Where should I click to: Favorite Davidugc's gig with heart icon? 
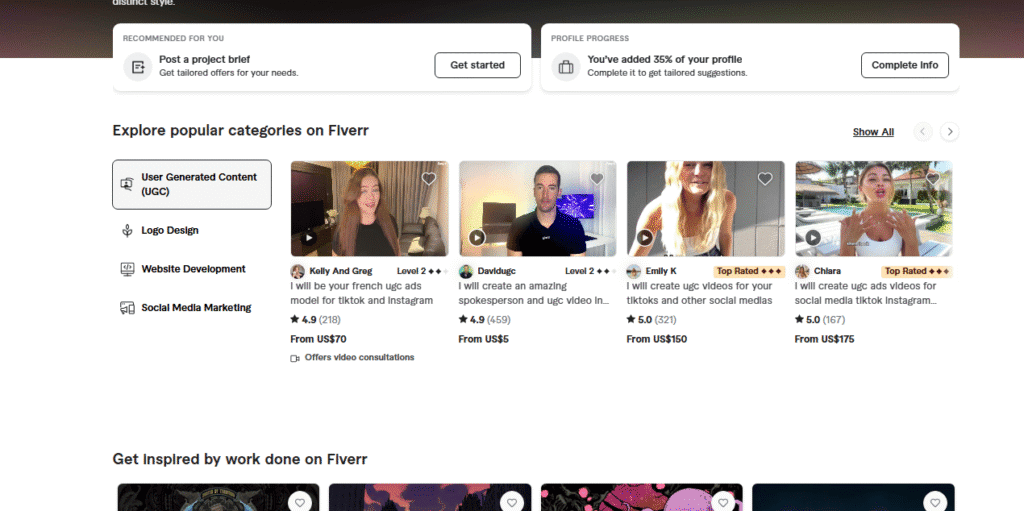tap(597, 179)
